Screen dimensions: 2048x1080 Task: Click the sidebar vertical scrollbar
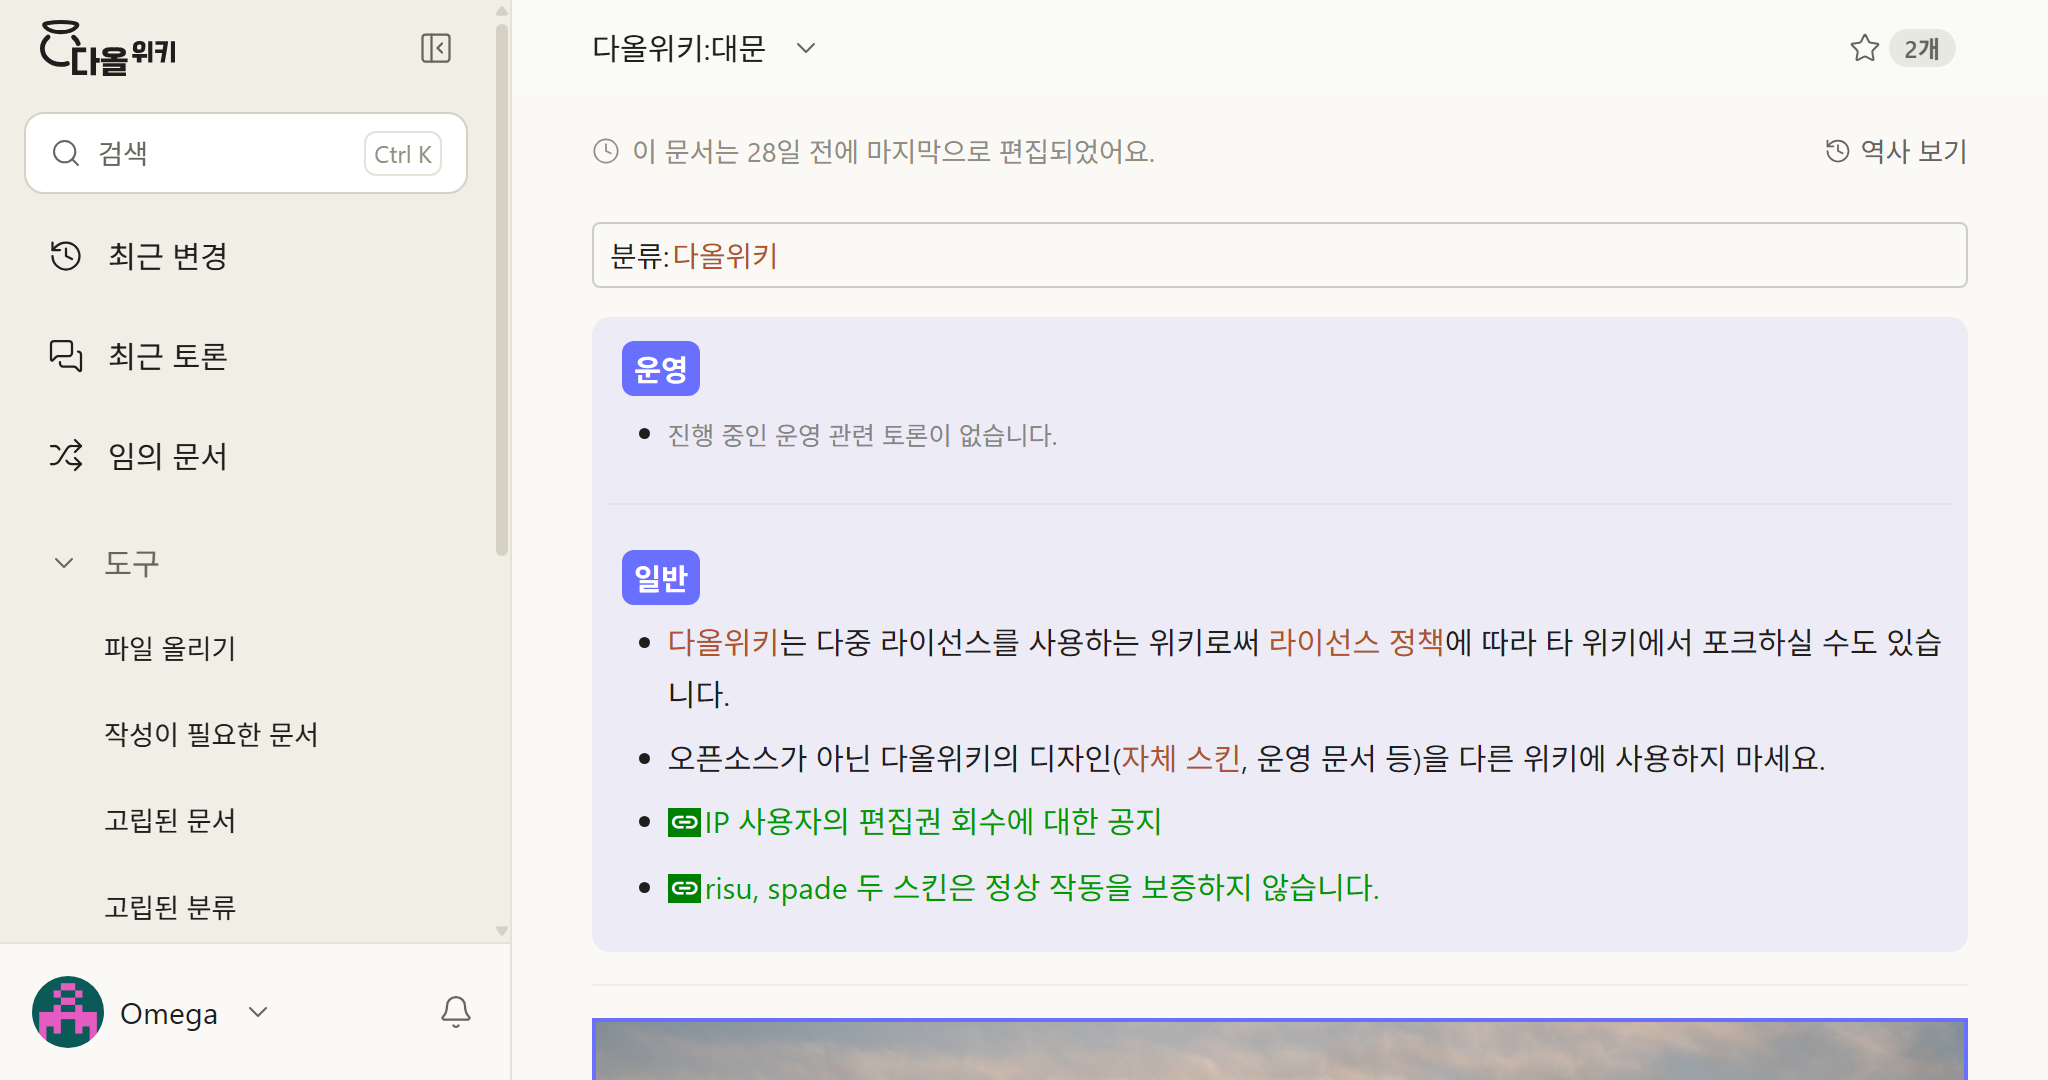(x=502, y=290)
